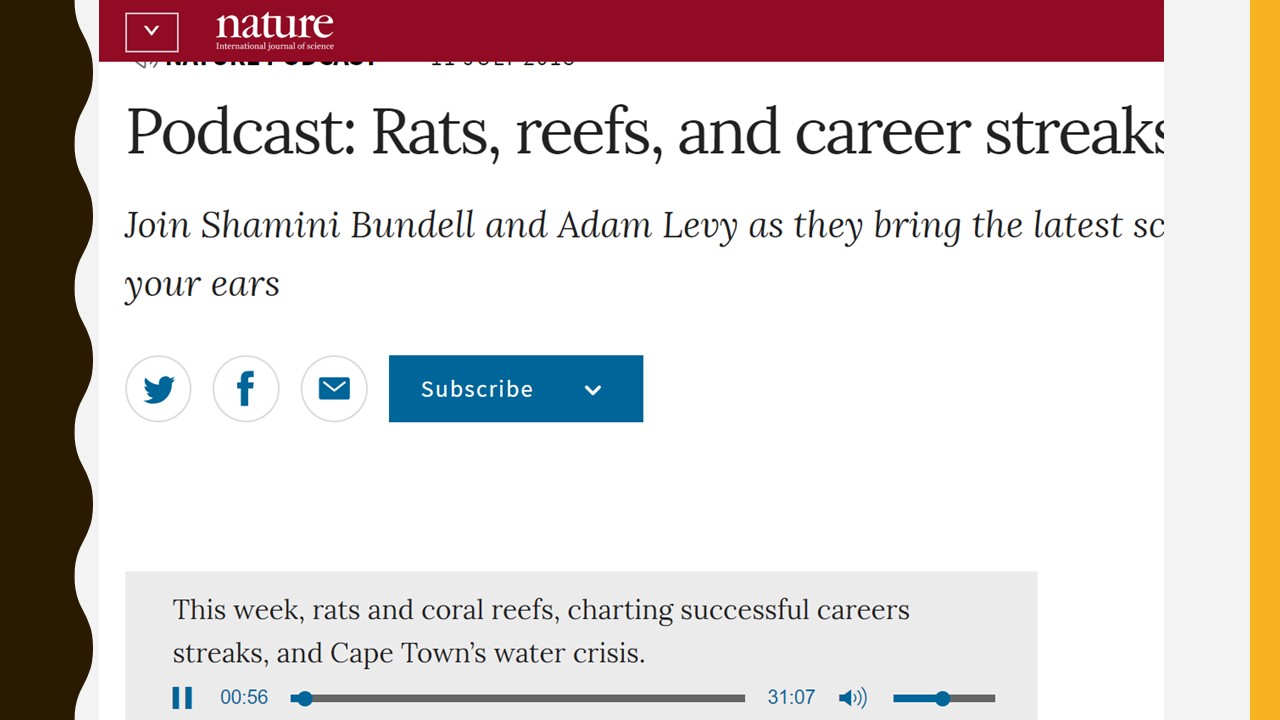This screenshot has width=1280, height=720.
Task: Click the total duration 31:07 label
Action: click(791, 698)
